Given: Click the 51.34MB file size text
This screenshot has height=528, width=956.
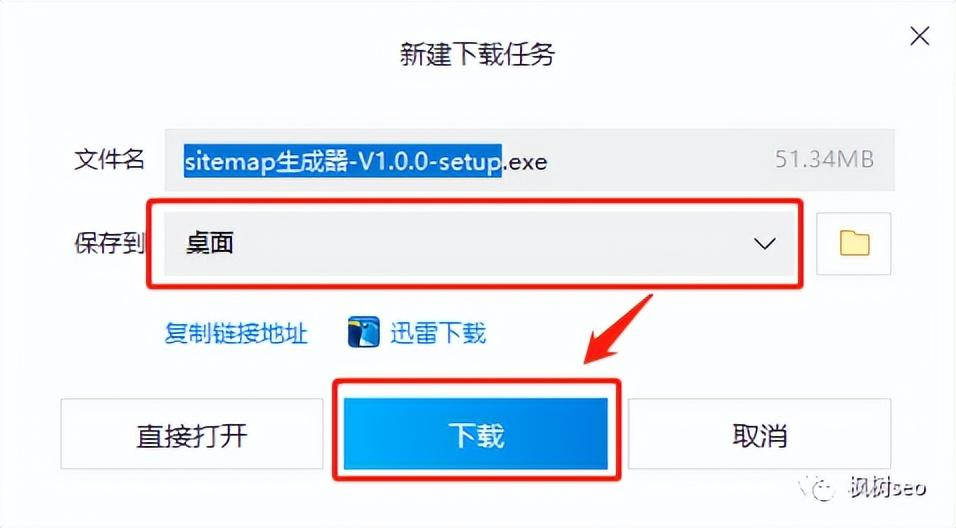Looking at the screenshot, I should click(x=824, y=160).
